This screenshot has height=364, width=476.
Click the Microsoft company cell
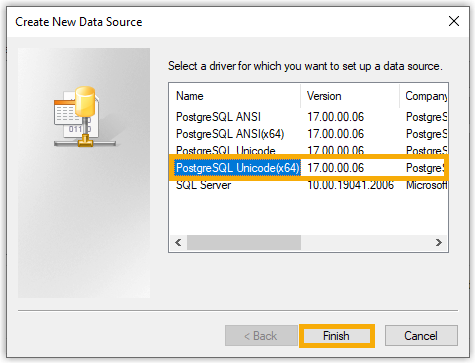pos(426,185)
